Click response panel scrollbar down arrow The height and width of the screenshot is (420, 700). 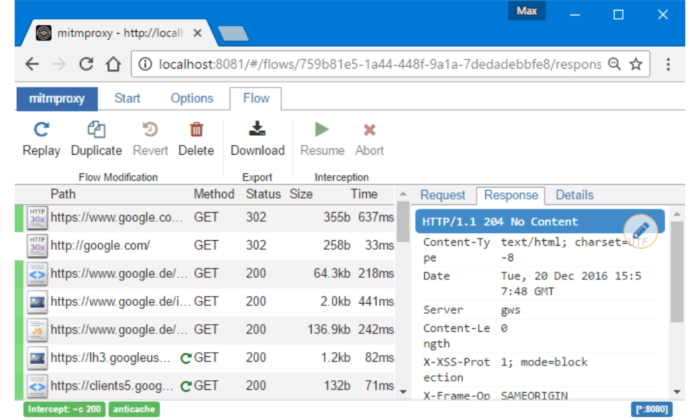677,392
